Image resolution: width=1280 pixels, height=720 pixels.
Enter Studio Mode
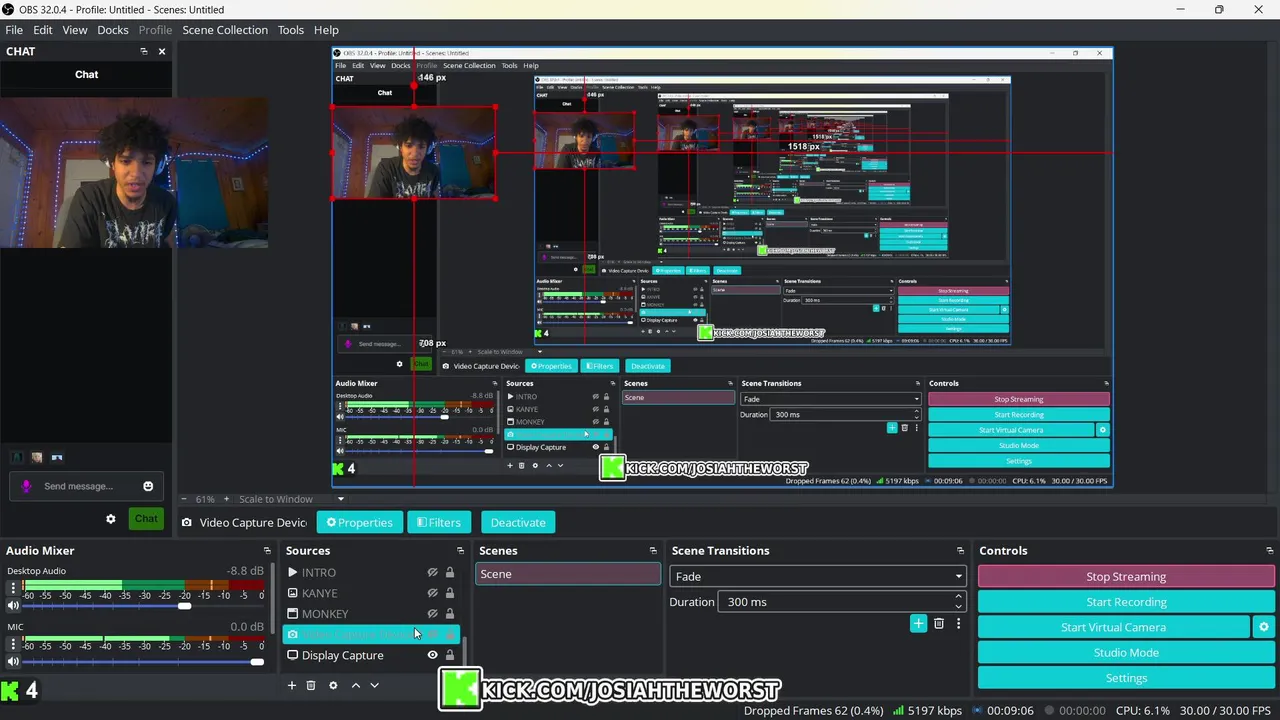(1126, 652)
